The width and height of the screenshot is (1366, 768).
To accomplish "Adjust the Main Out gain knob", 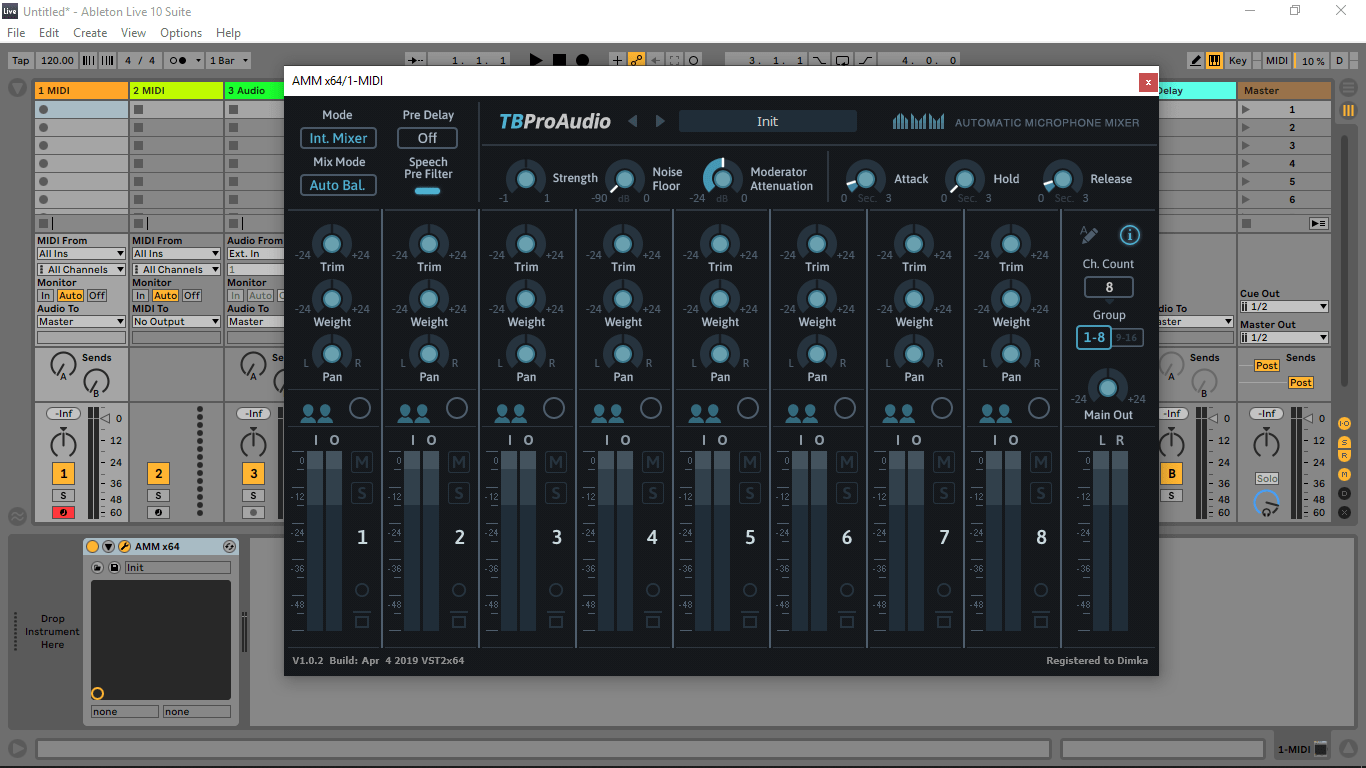I will point(1107,387).
